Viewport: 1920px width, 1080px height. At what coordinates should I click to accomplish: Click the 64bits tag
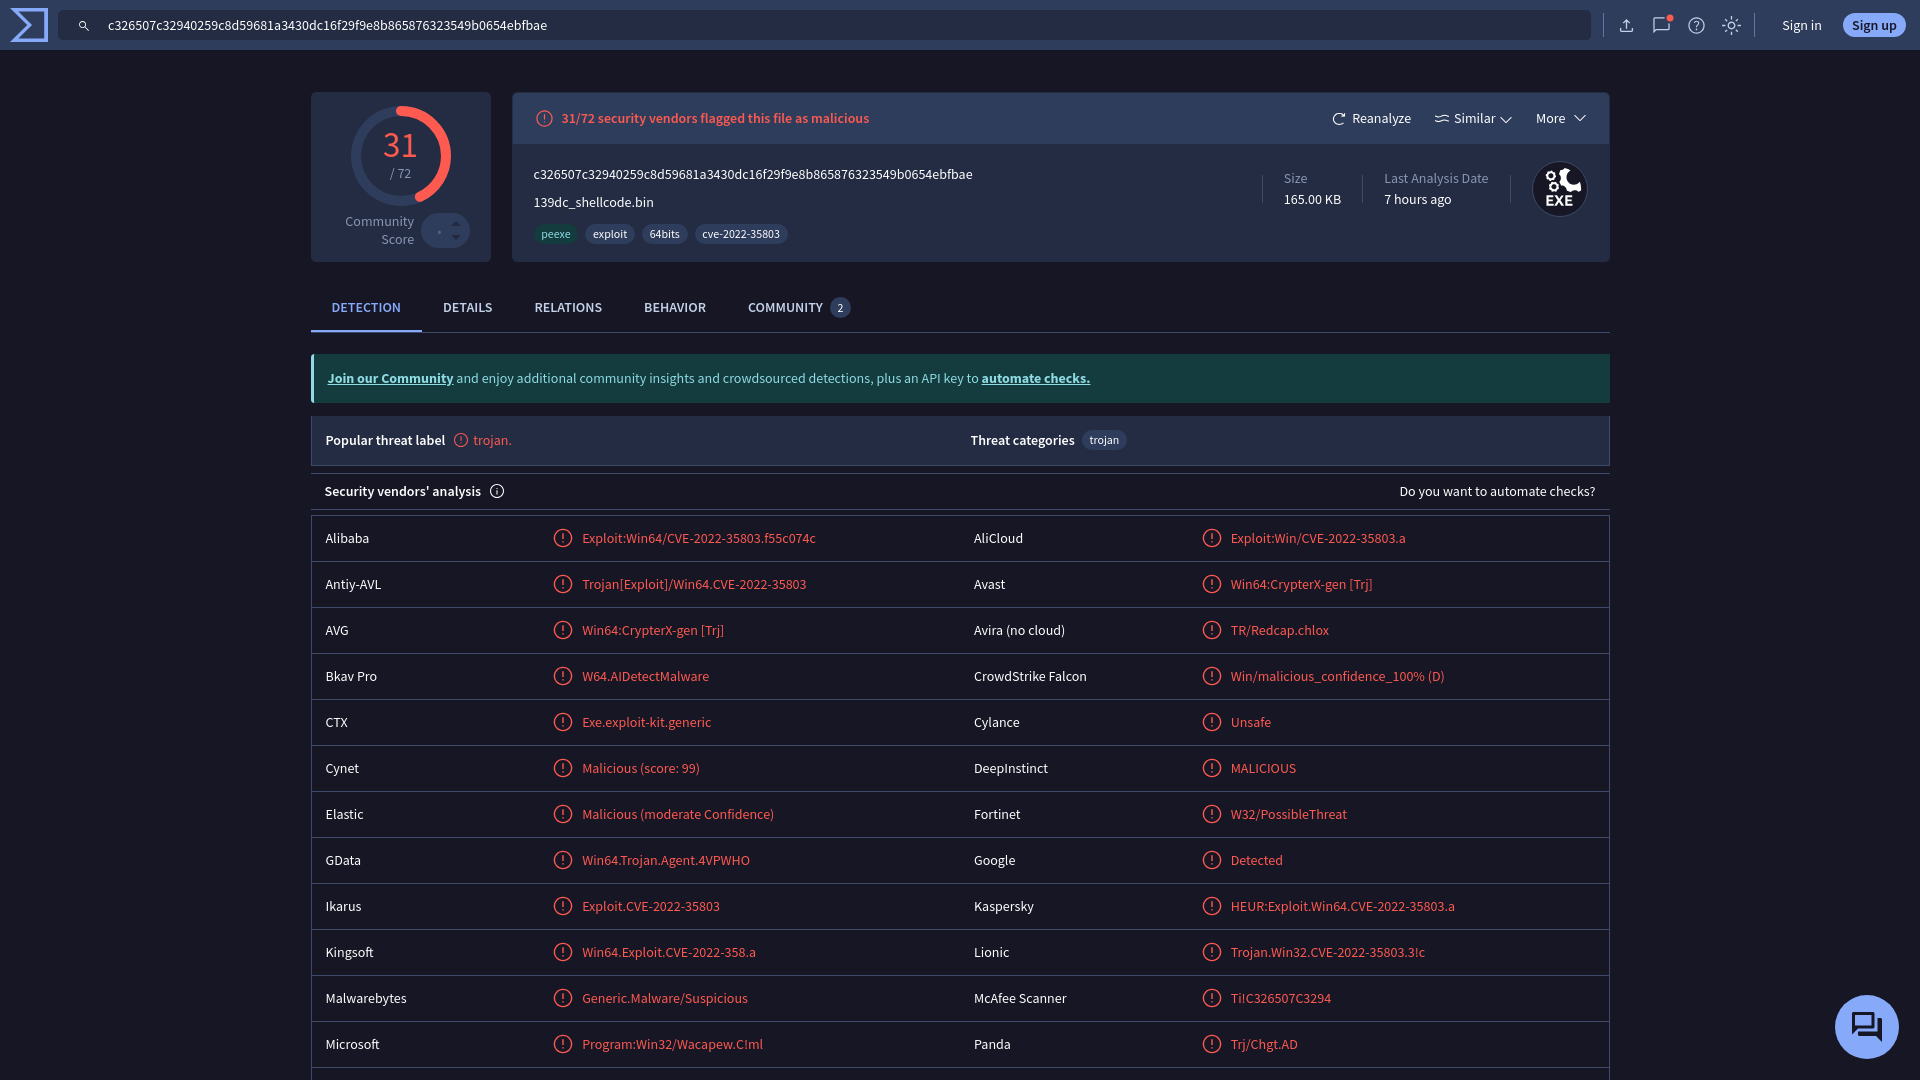[x=664, y=235]
